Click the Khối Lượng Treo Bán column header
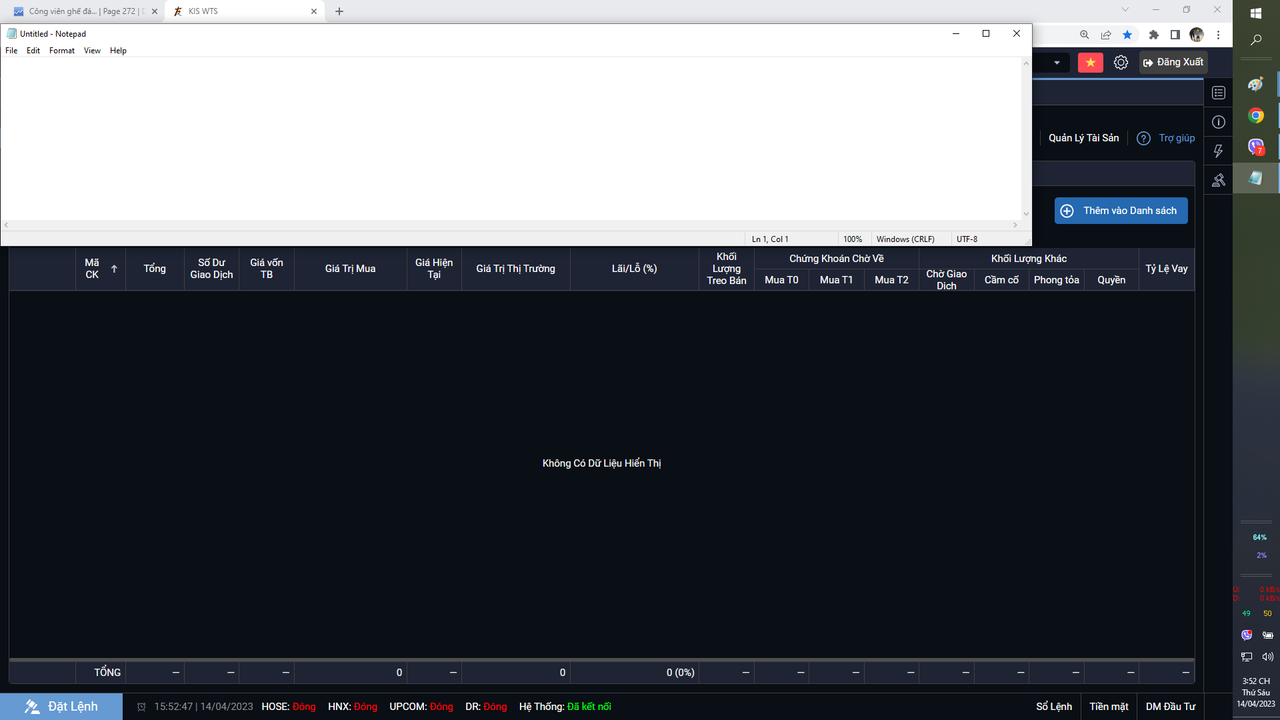Image resolution: width=1280 pixels, height=720 pixels. [726, 269]
